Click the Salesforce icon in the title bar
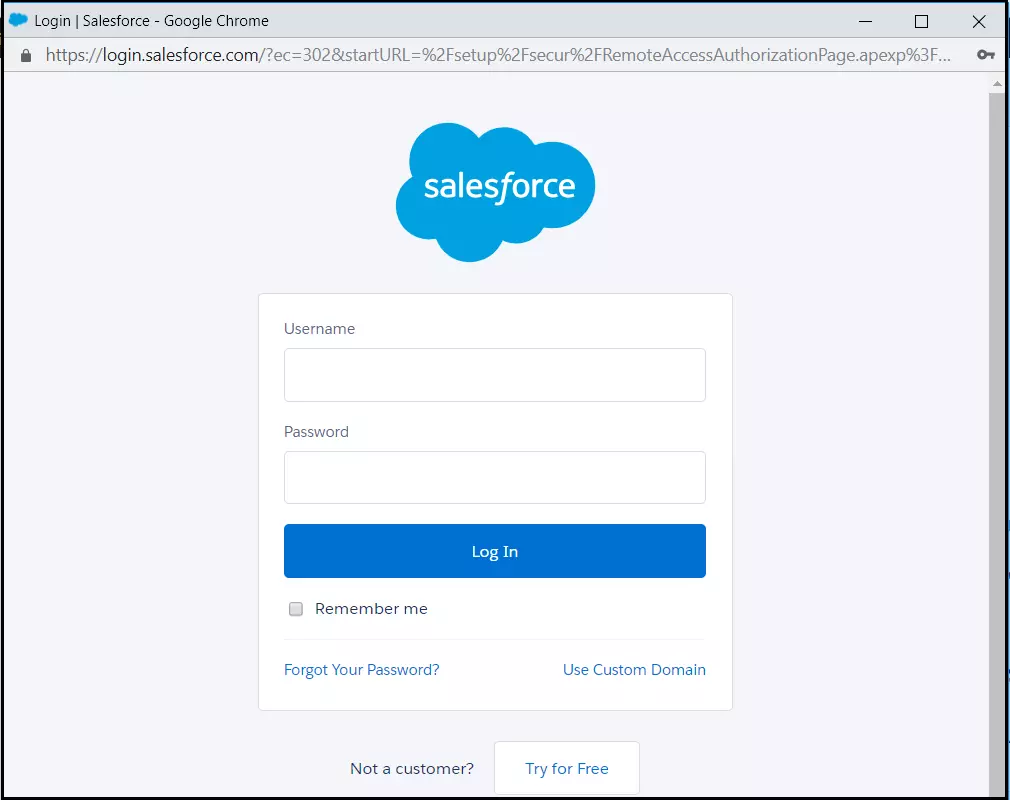This screenshot has height=800, width=1010. (x=17, y=20)
